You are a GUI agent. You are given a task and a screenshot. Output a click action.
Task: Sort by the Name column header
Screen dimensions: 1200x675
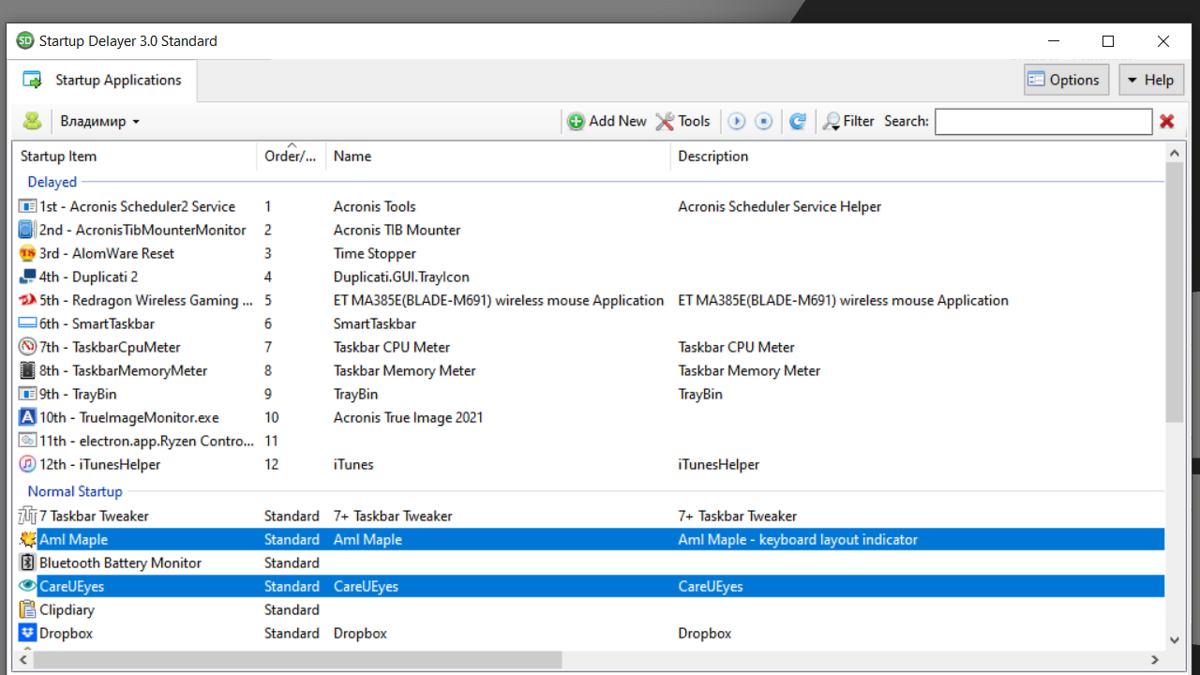[x=498, y=156]
